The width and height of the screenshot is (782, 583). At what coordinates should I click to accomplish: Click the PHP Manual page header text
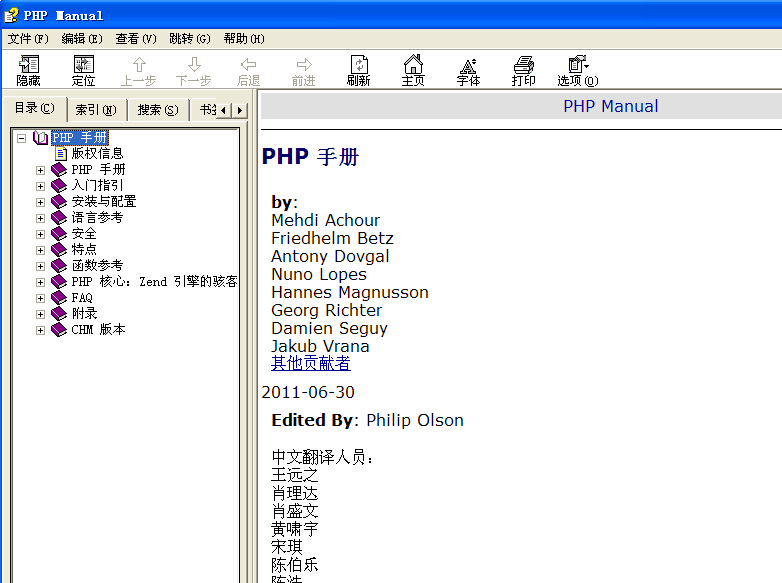tap(610, 106)
